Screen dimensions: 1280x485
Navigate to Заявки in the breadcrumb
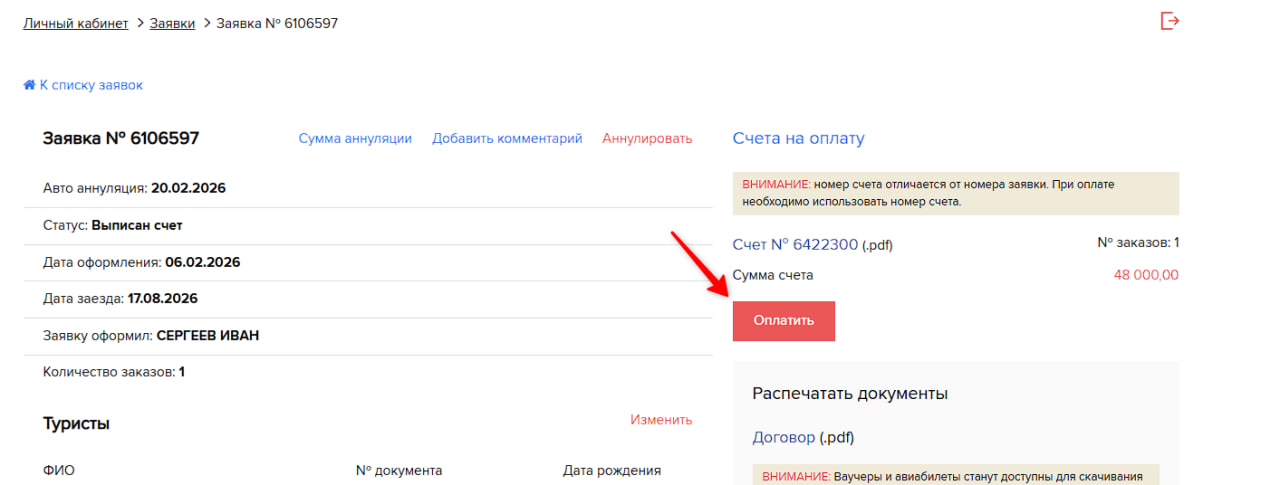(172, 23)
